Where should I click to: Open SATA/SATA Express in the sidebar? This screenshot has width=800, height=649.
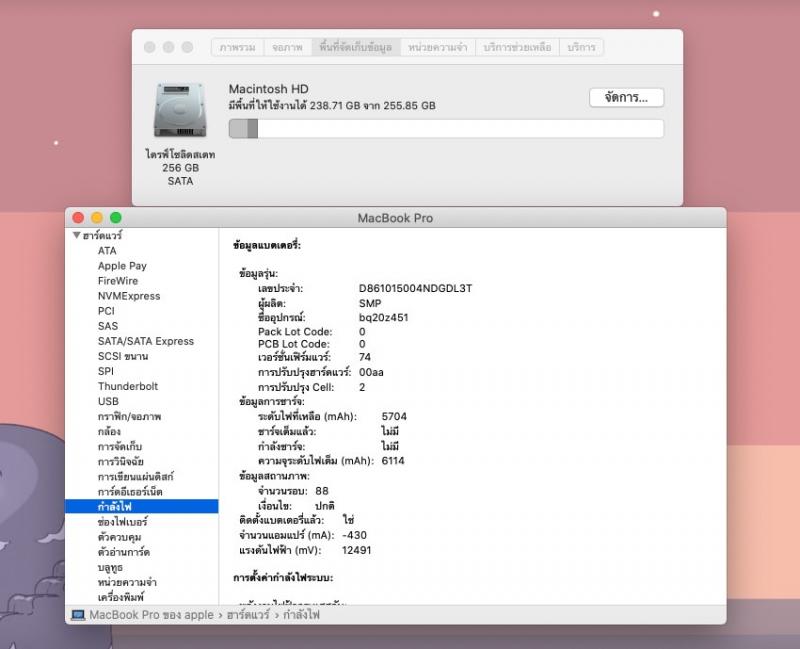coord(146,341)
